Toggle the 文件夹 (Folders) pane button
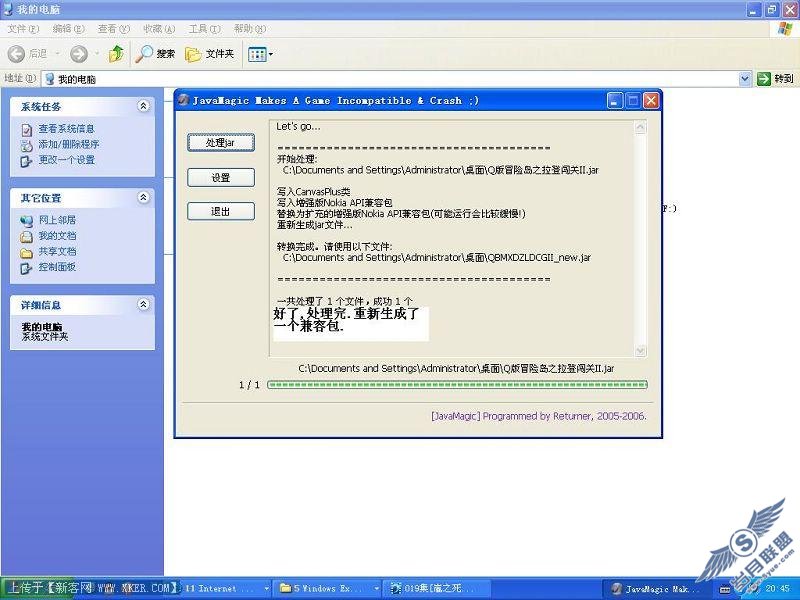The height and width of the screenshot is (600, 800). click(x=209, y=54)
